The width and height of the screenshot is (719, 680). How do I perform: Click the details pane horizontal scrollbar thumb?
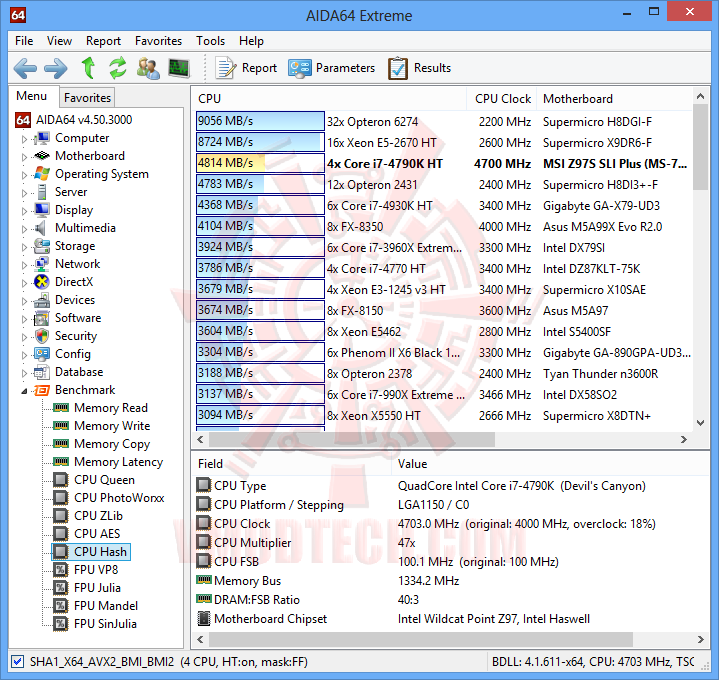tap(420, 639)
